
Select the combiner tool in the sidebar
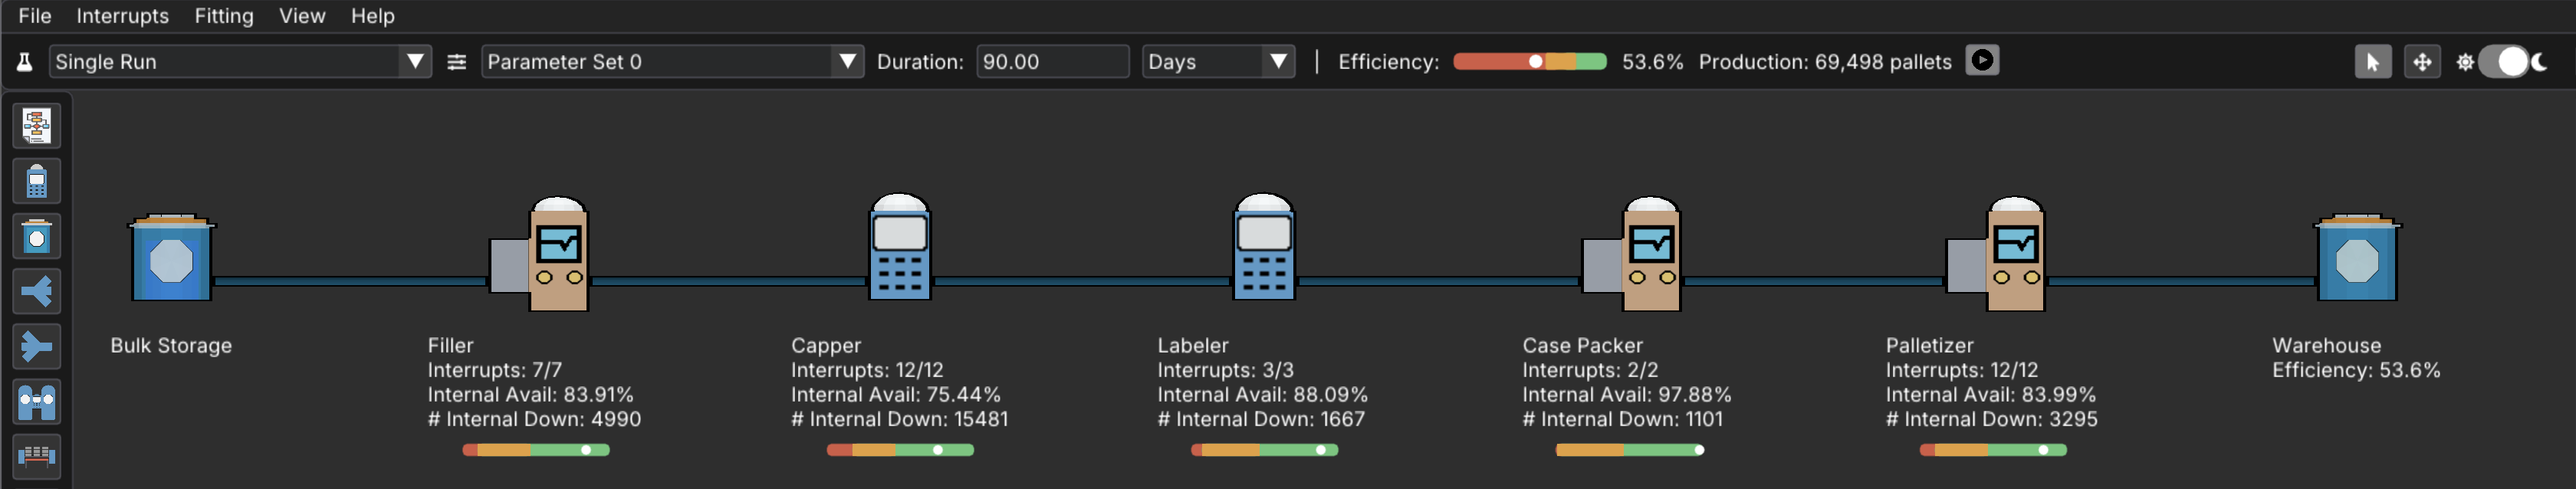[37, 346]
